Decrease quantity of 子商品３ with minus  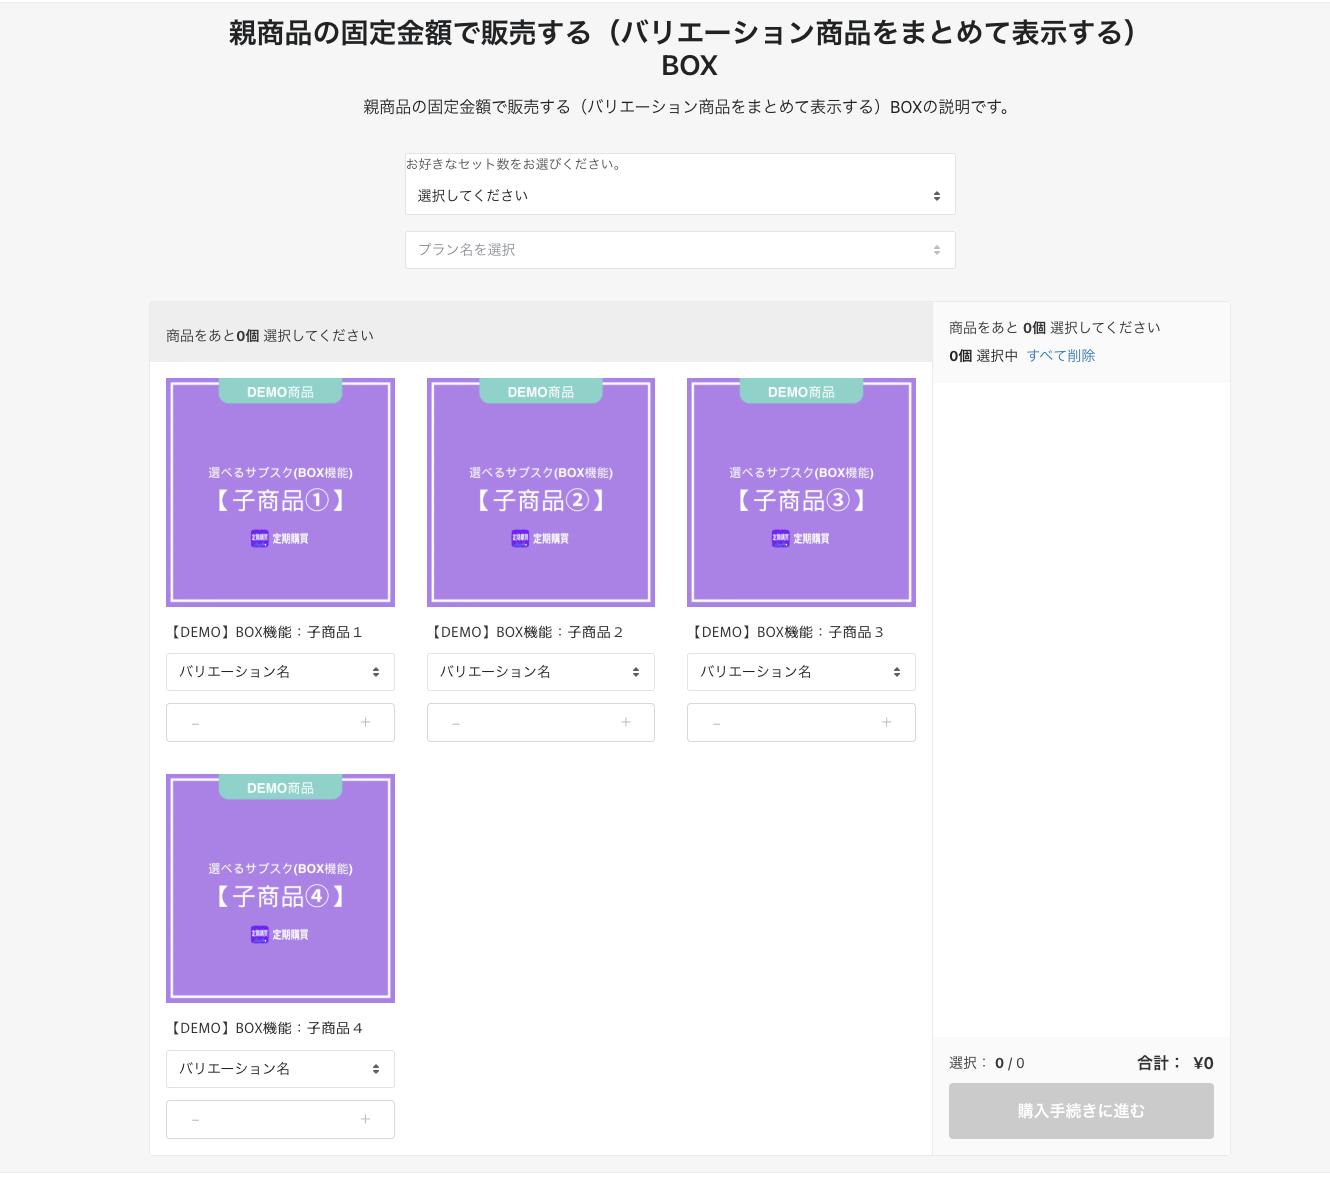tap(716, 723)
